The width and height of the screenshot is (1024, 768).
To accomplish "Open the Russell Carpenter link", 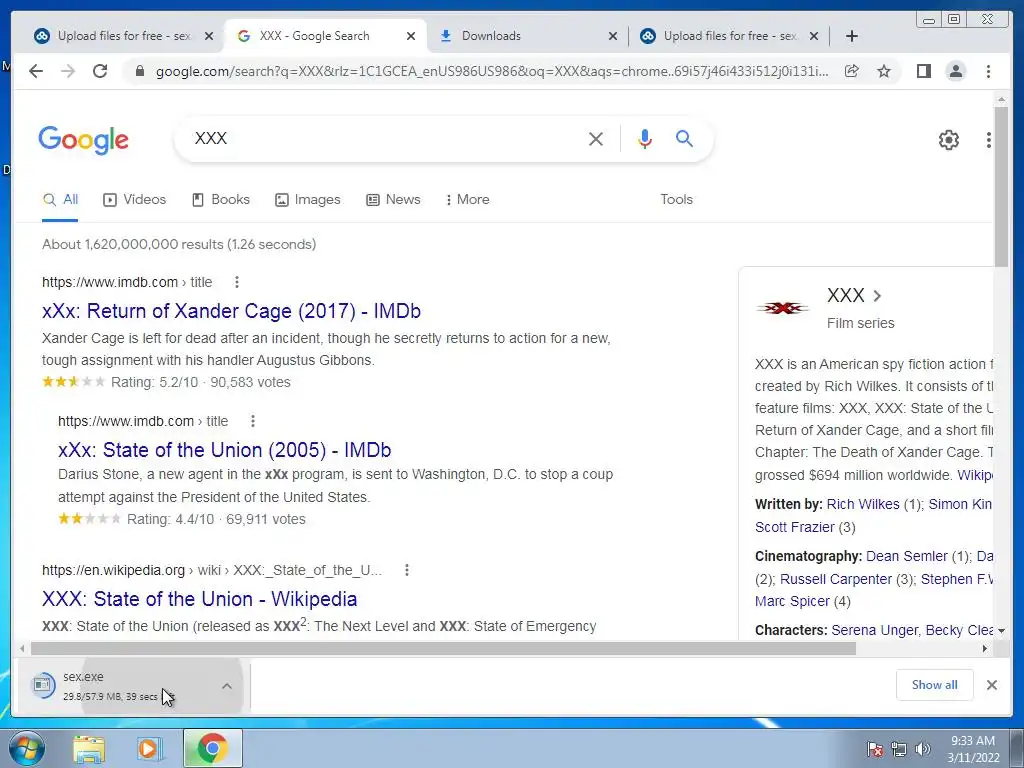I will pyautogui.click(x=836, y=579).
